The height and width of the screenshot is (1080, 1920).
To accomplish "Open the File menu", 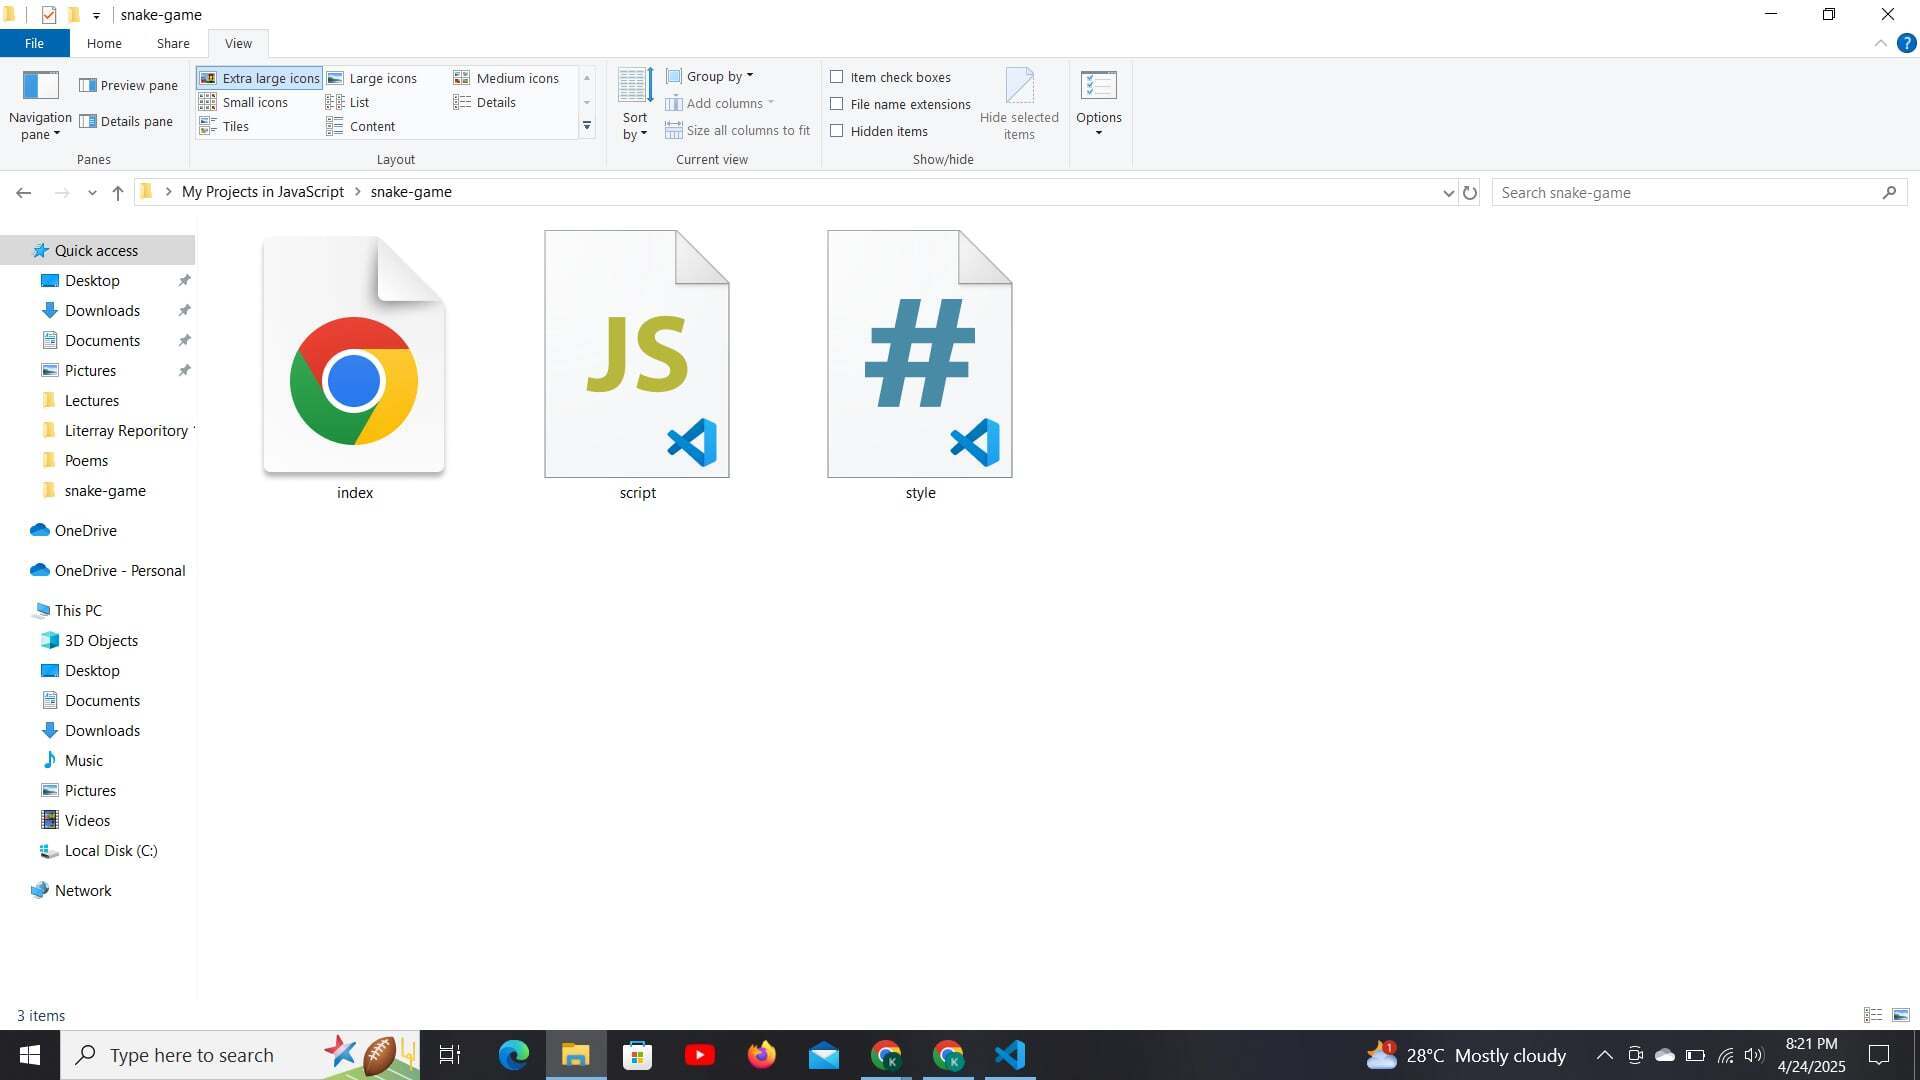I will pos(34,43).
